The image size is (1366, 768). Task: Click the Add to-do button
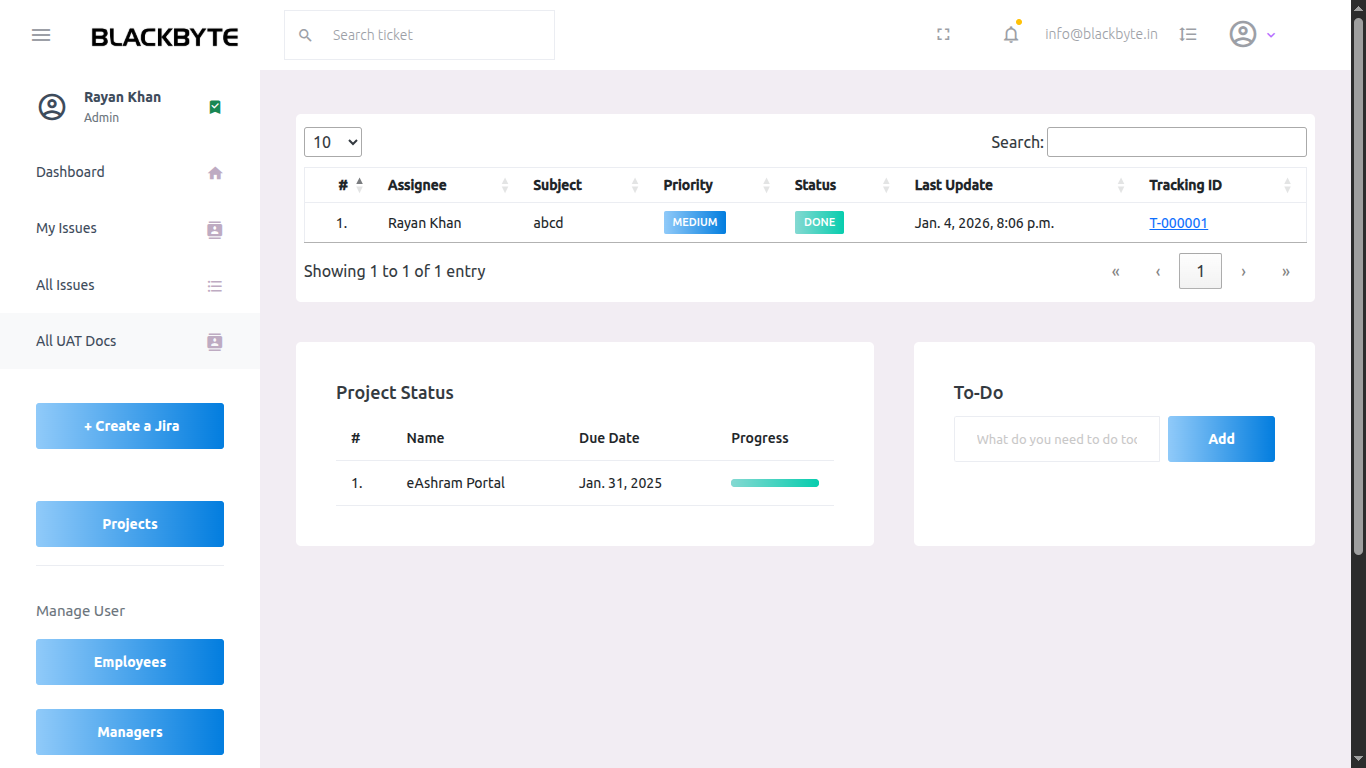click(x=1221, y=439)
